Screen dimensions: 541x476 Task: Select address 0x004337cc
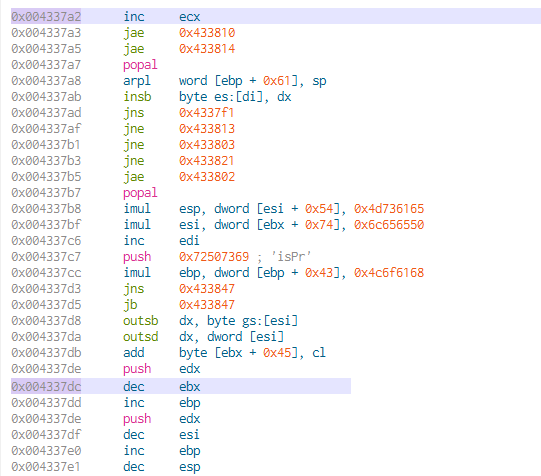point(46,272)
